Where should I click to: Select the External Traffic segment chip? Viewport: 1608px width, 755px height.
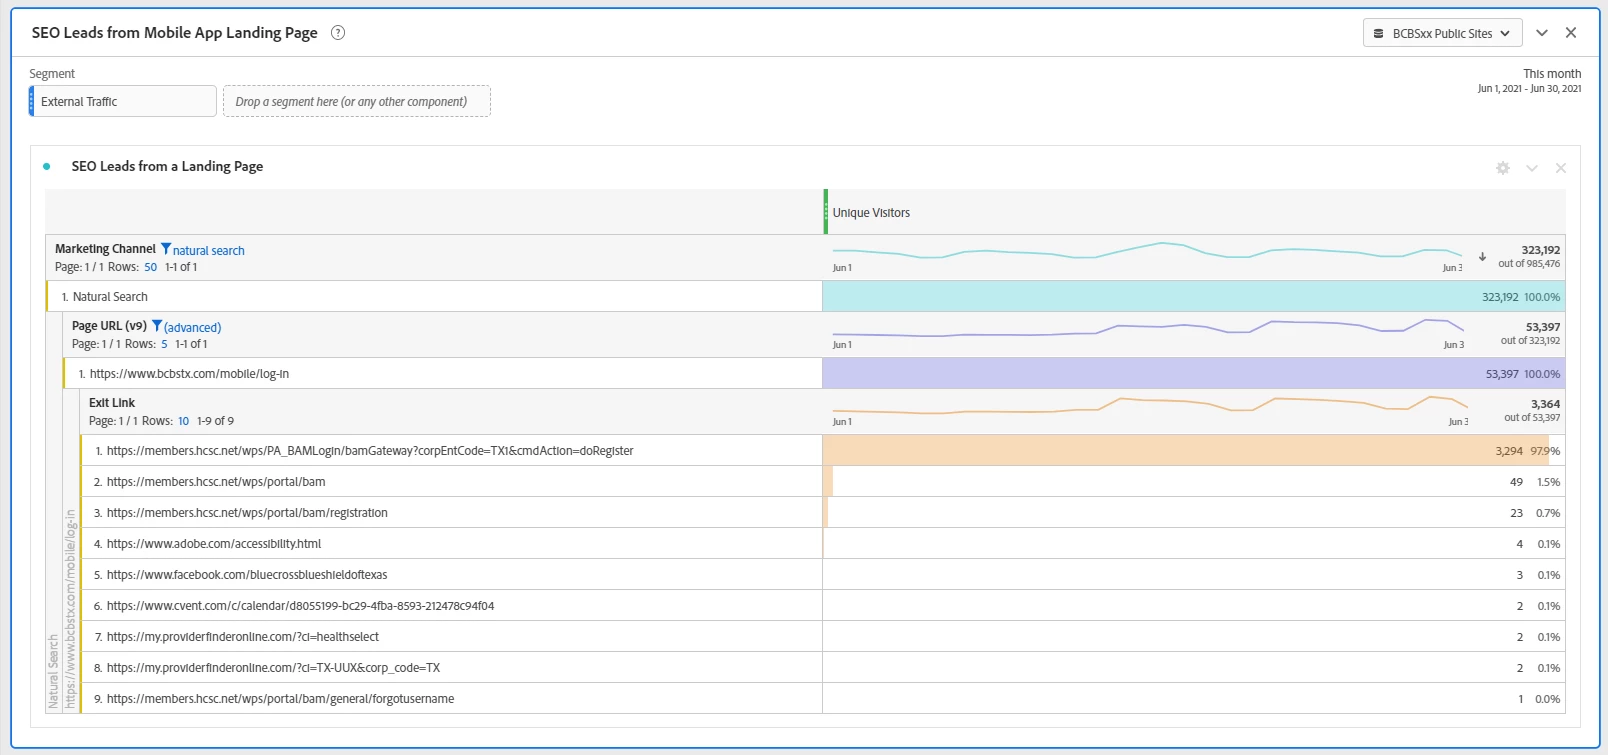pos(123,101)
